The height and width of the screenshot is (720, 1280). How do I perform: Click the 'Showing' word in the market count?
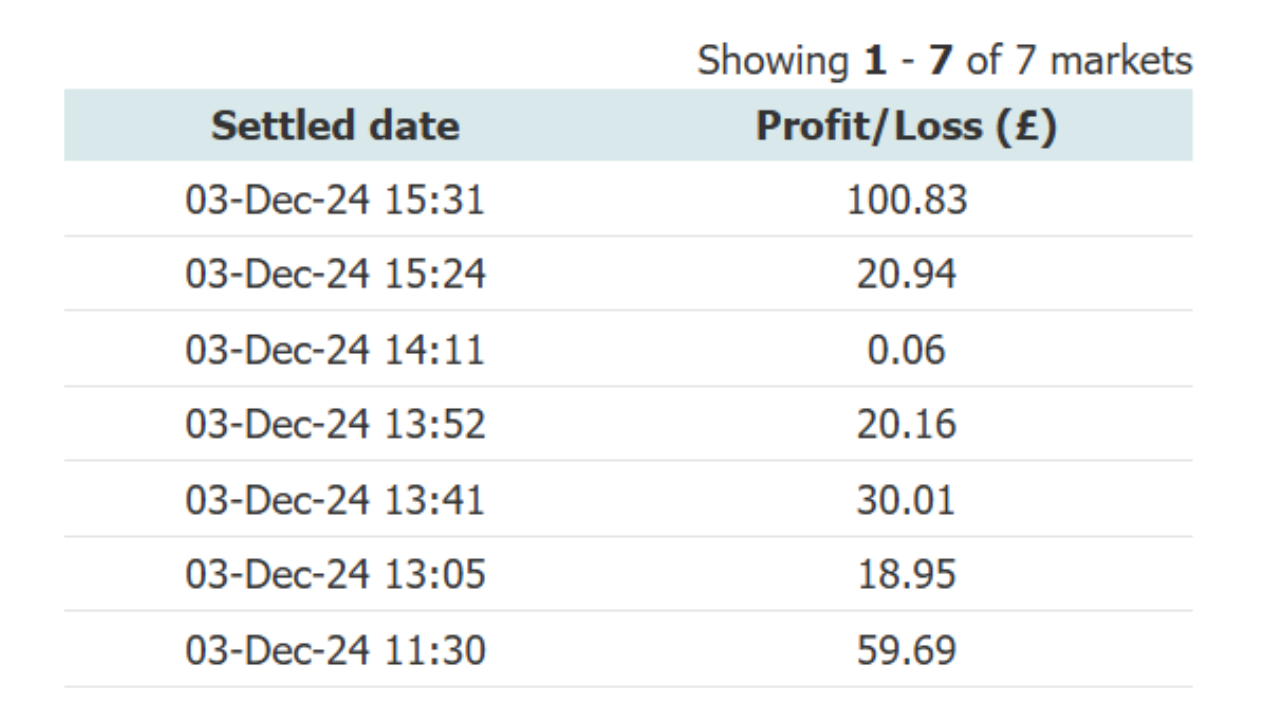click(x=772, y=60)
